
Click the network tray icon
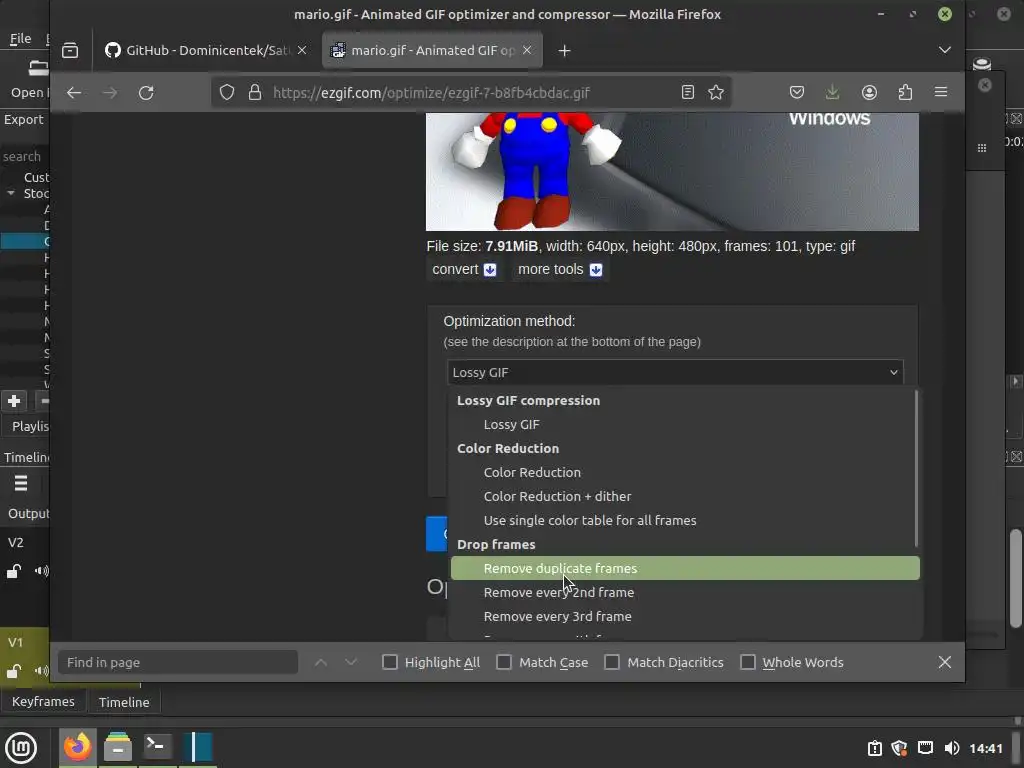(925, 748)
